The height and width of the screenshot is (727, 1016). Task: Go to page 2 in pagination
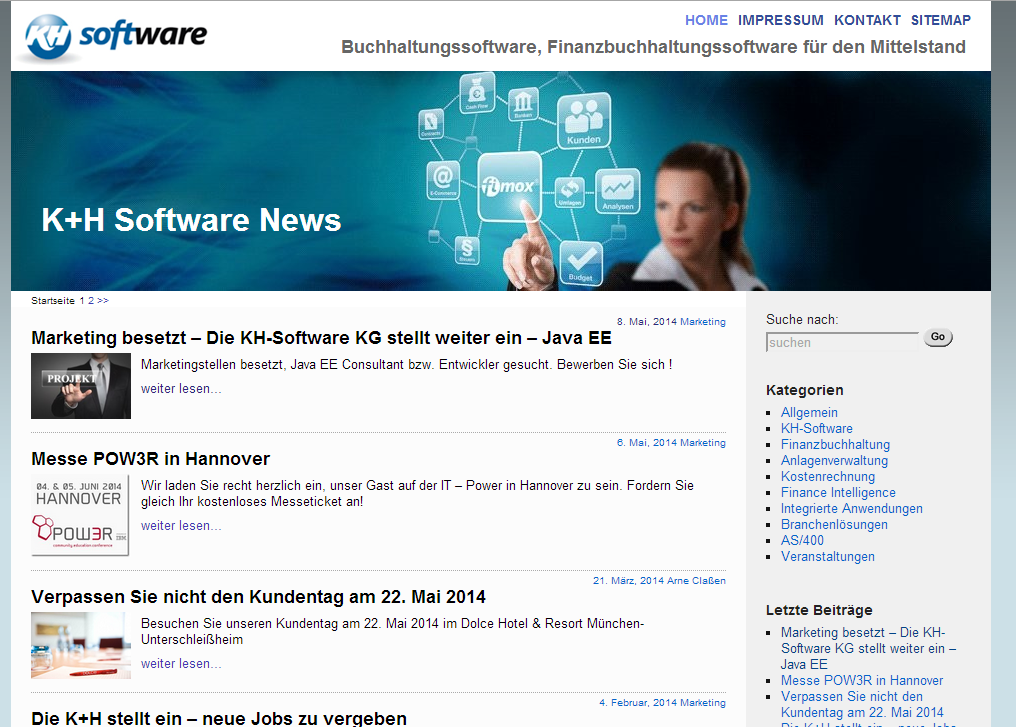[x=91, y=301]
